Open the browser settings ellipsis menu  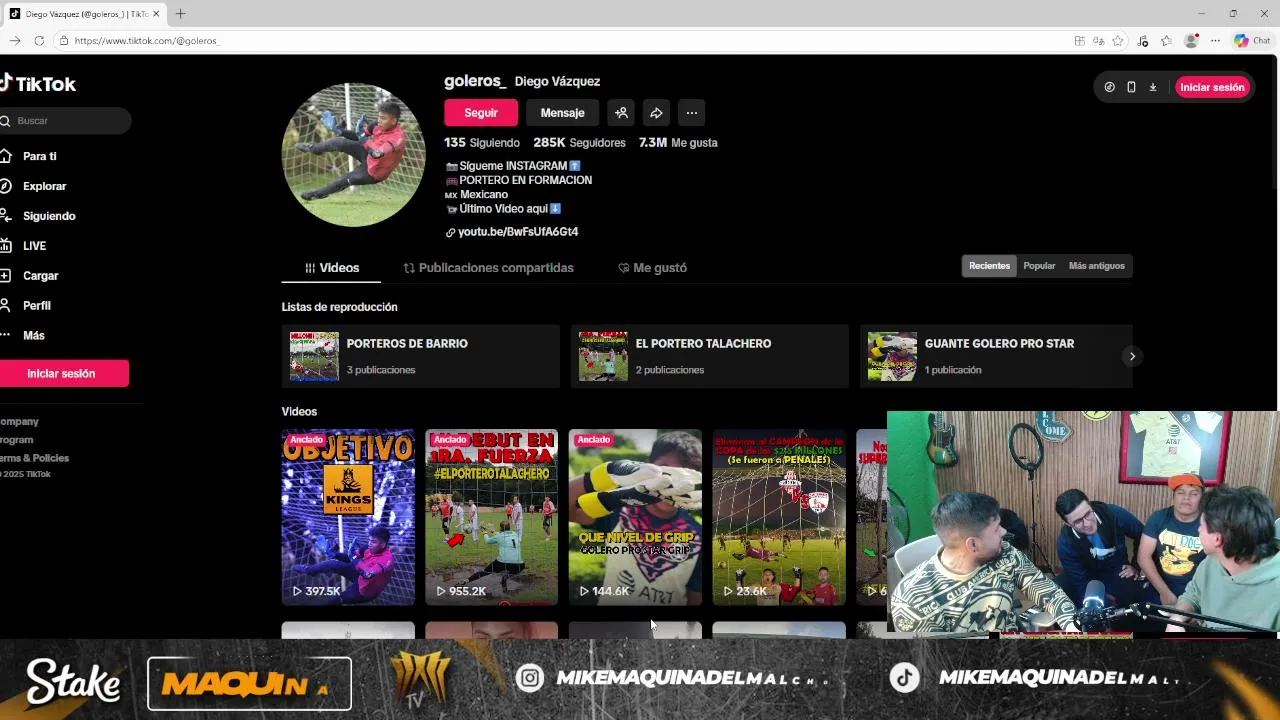[1215, 41]
